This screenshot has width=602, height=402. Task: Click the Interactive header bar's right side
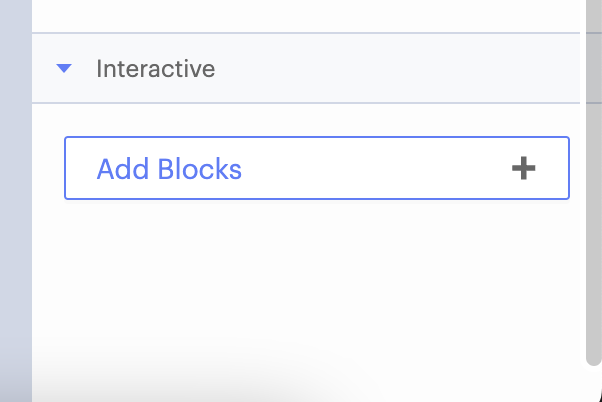(500, 69)
